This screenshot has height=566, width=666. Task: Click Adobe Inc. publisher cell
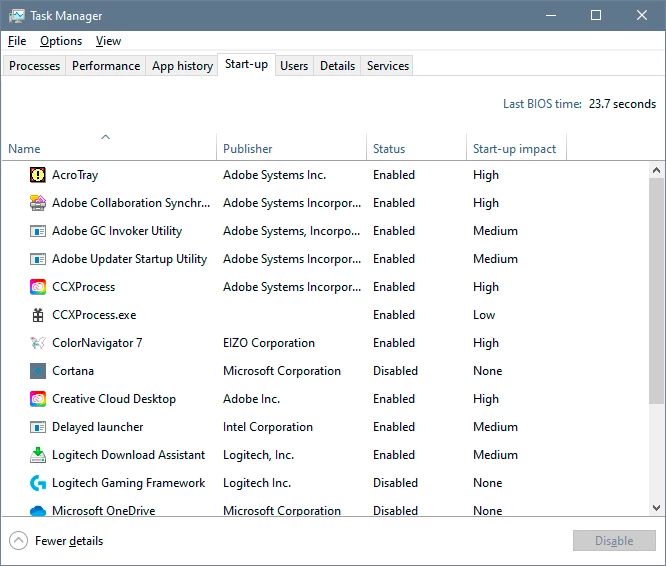pos(251,399)
